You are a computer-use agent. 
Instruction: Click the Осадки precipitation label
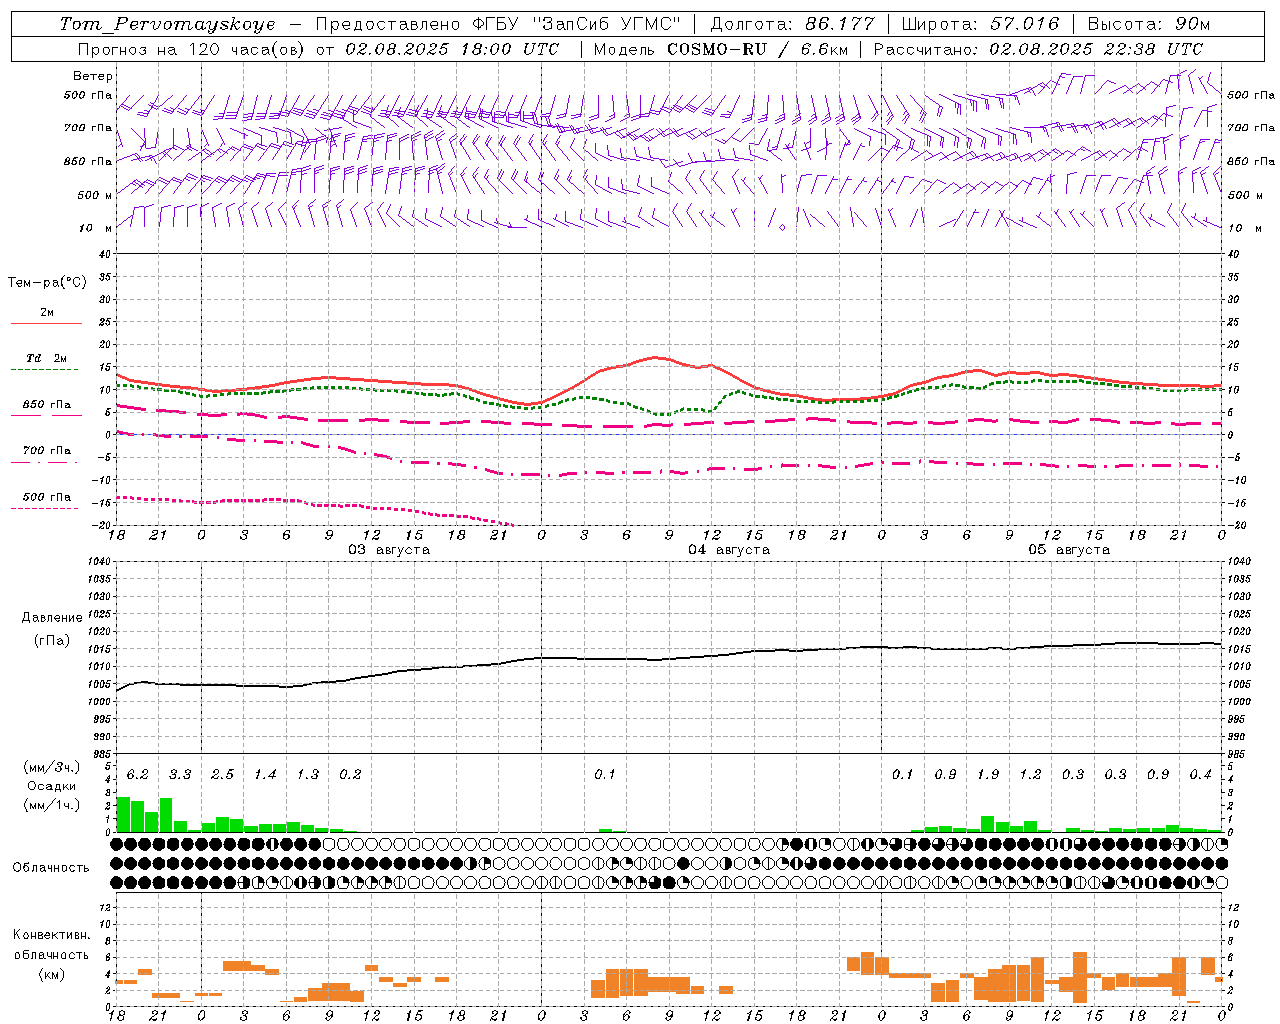51,787
